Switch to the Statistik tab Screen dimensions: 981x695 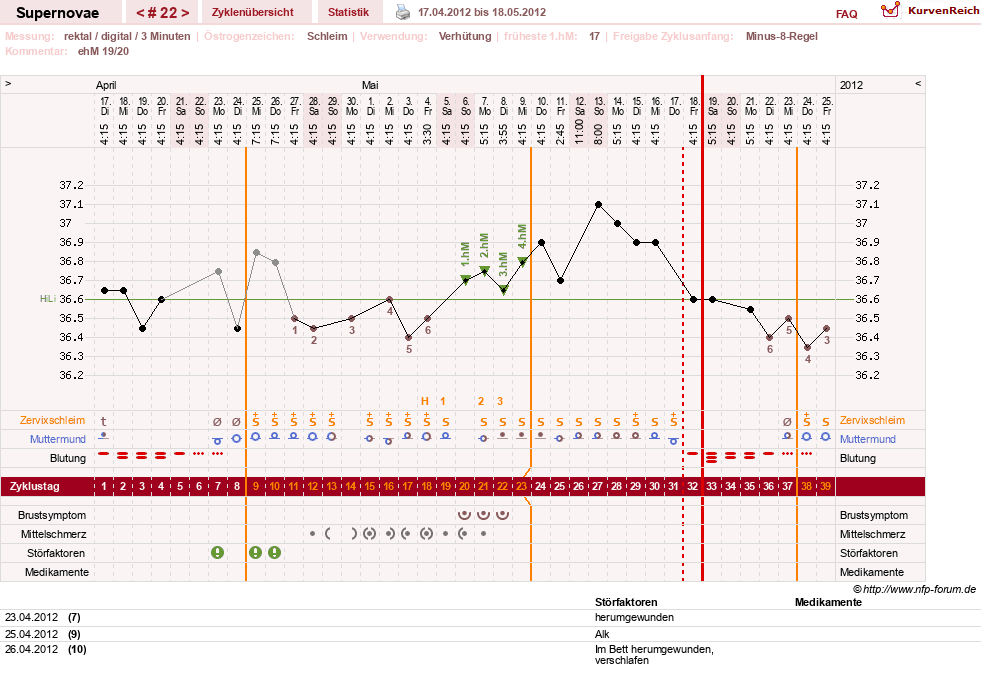pos(348,12)
